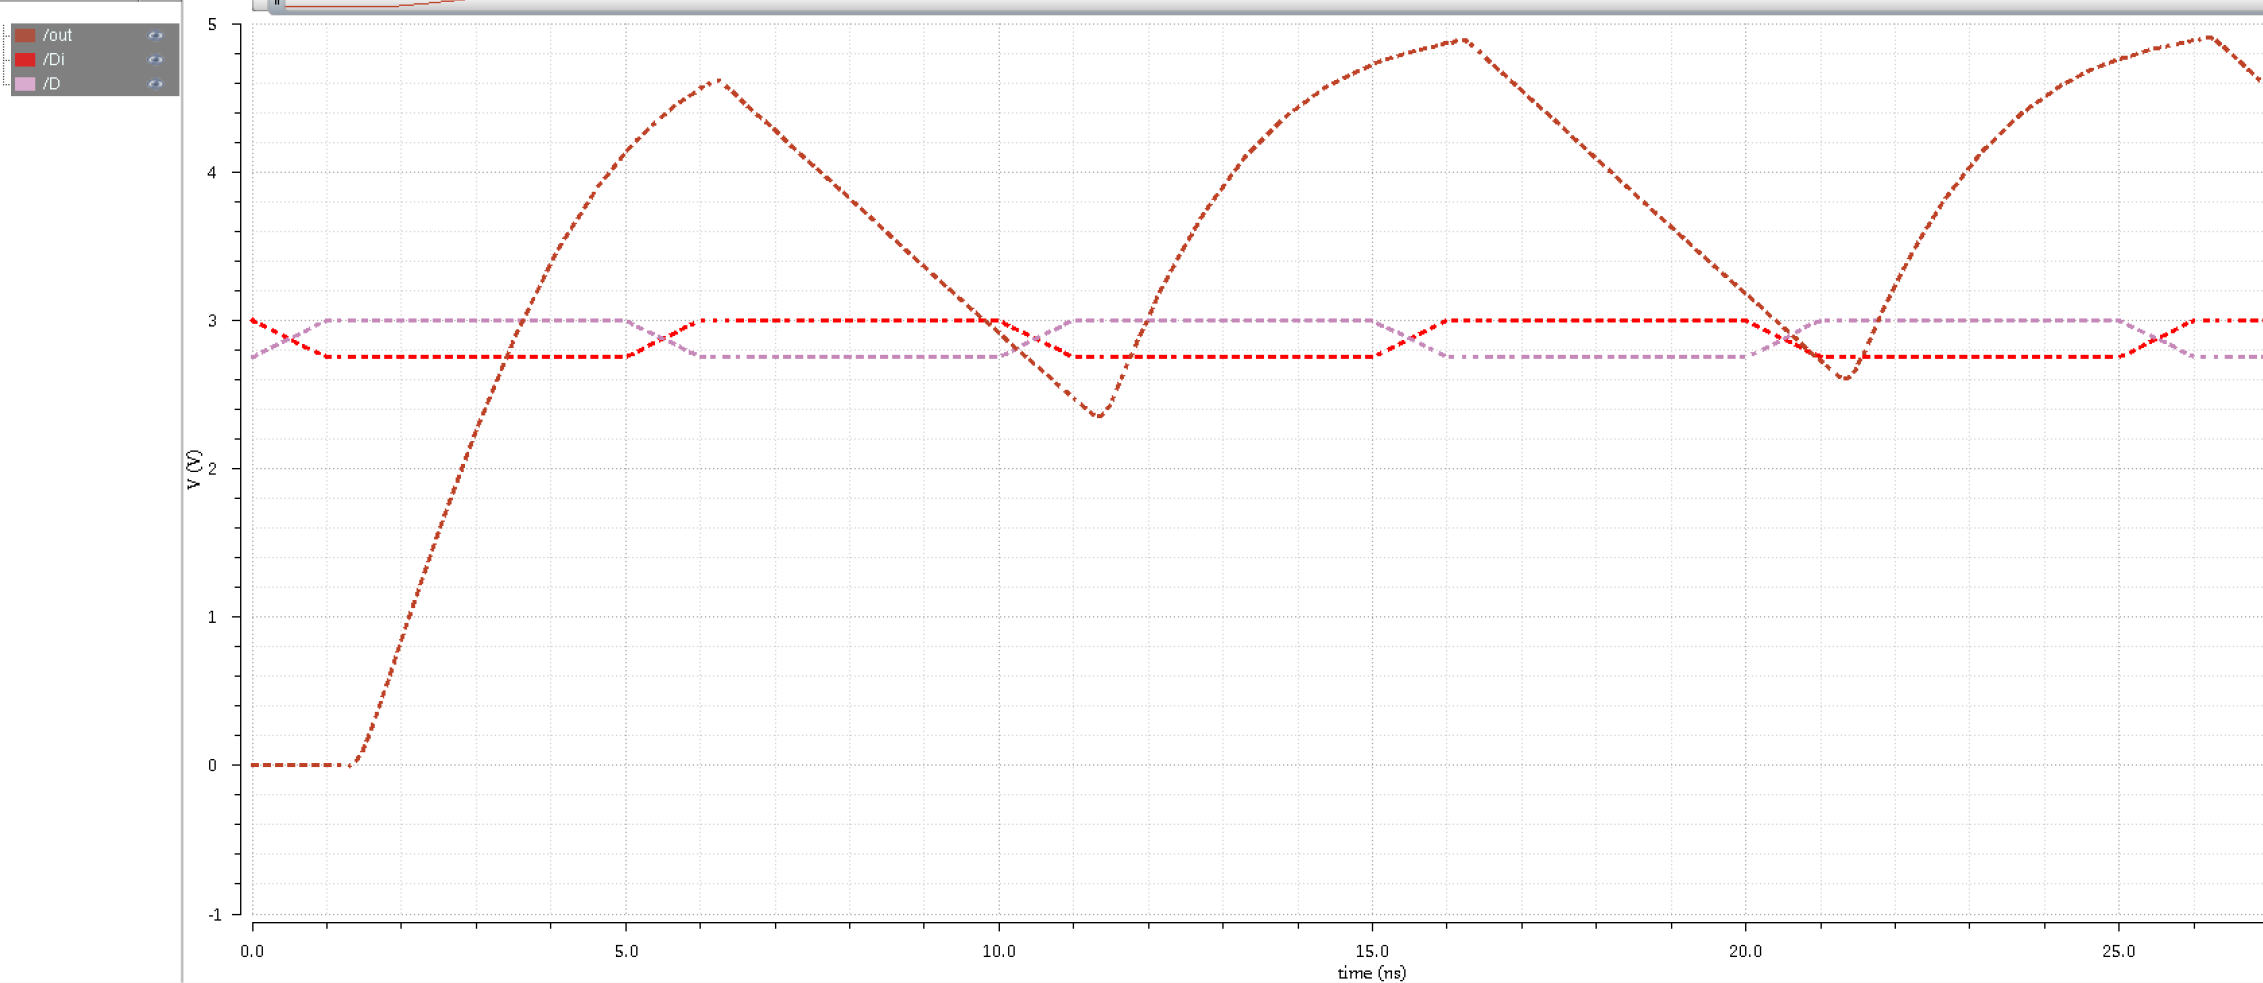Click the "V (V)" y-axis title
The width and height of the screenshot is (2263, 983).
(194, 469)
